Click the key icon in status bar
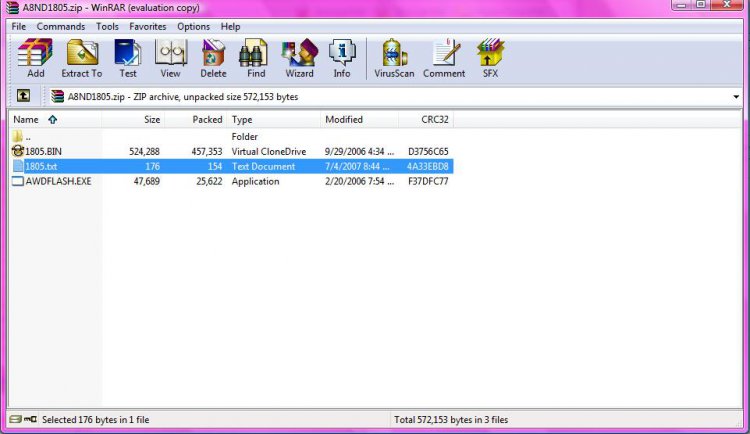 [30, 419]
